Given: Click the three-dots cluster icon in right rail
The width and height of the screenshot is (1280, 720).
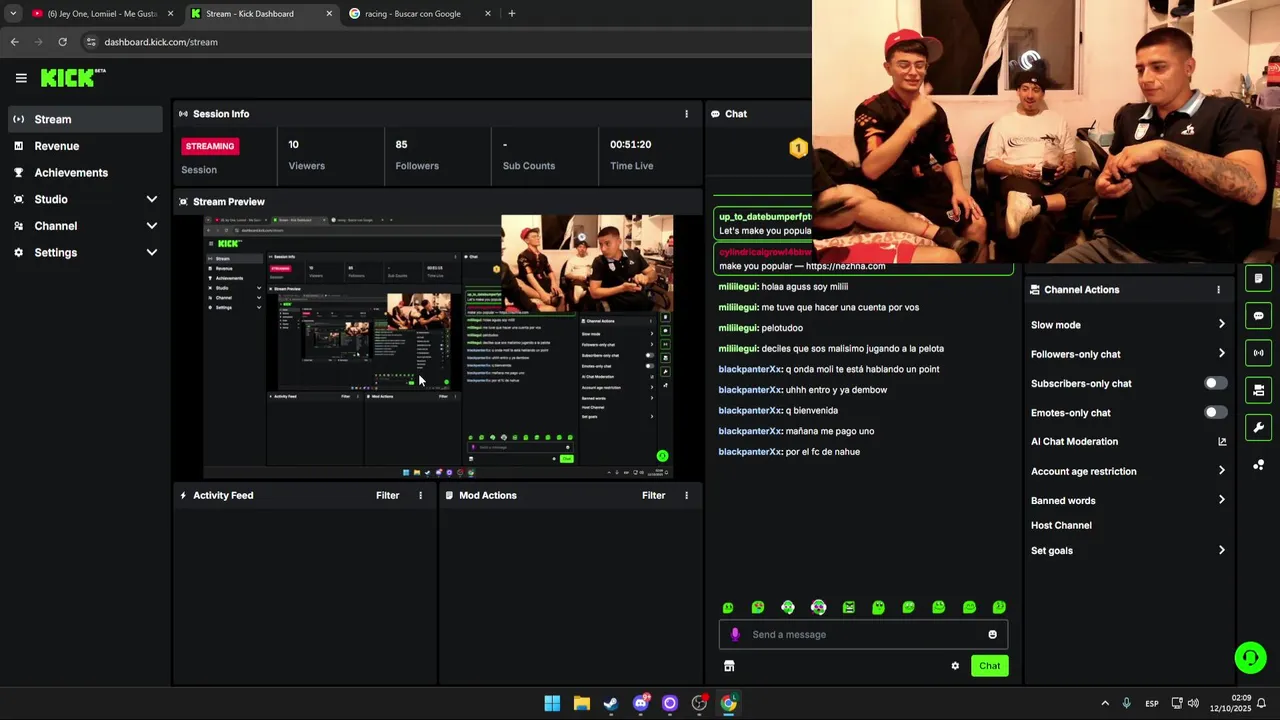Looking at the screenshot, I should coord(1258,465).
